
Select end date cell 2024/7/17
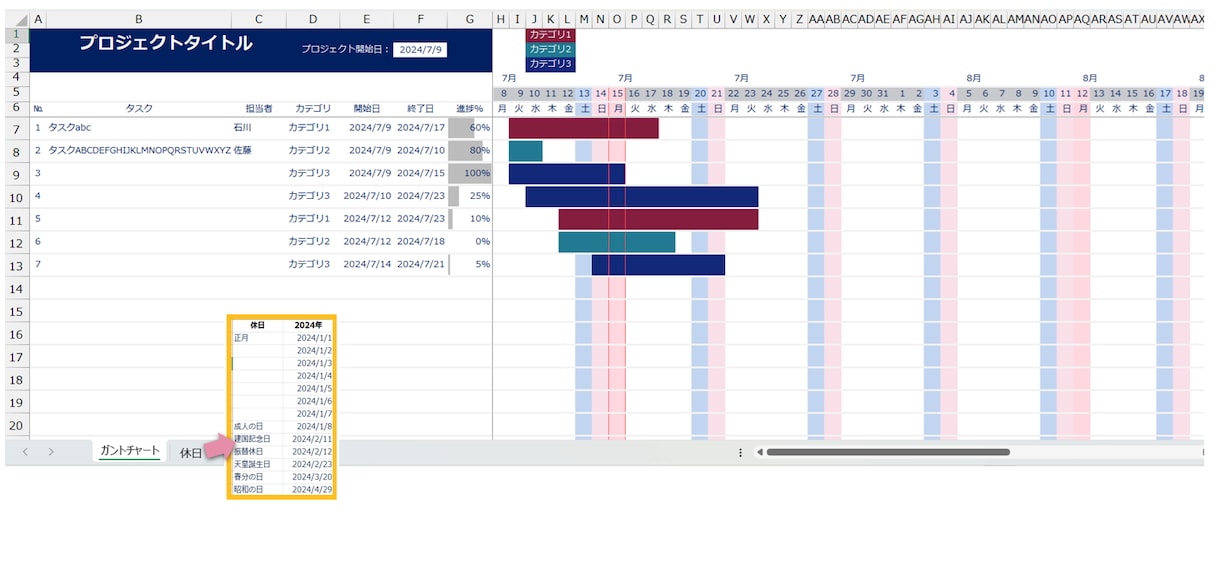(x=421, y=128)
